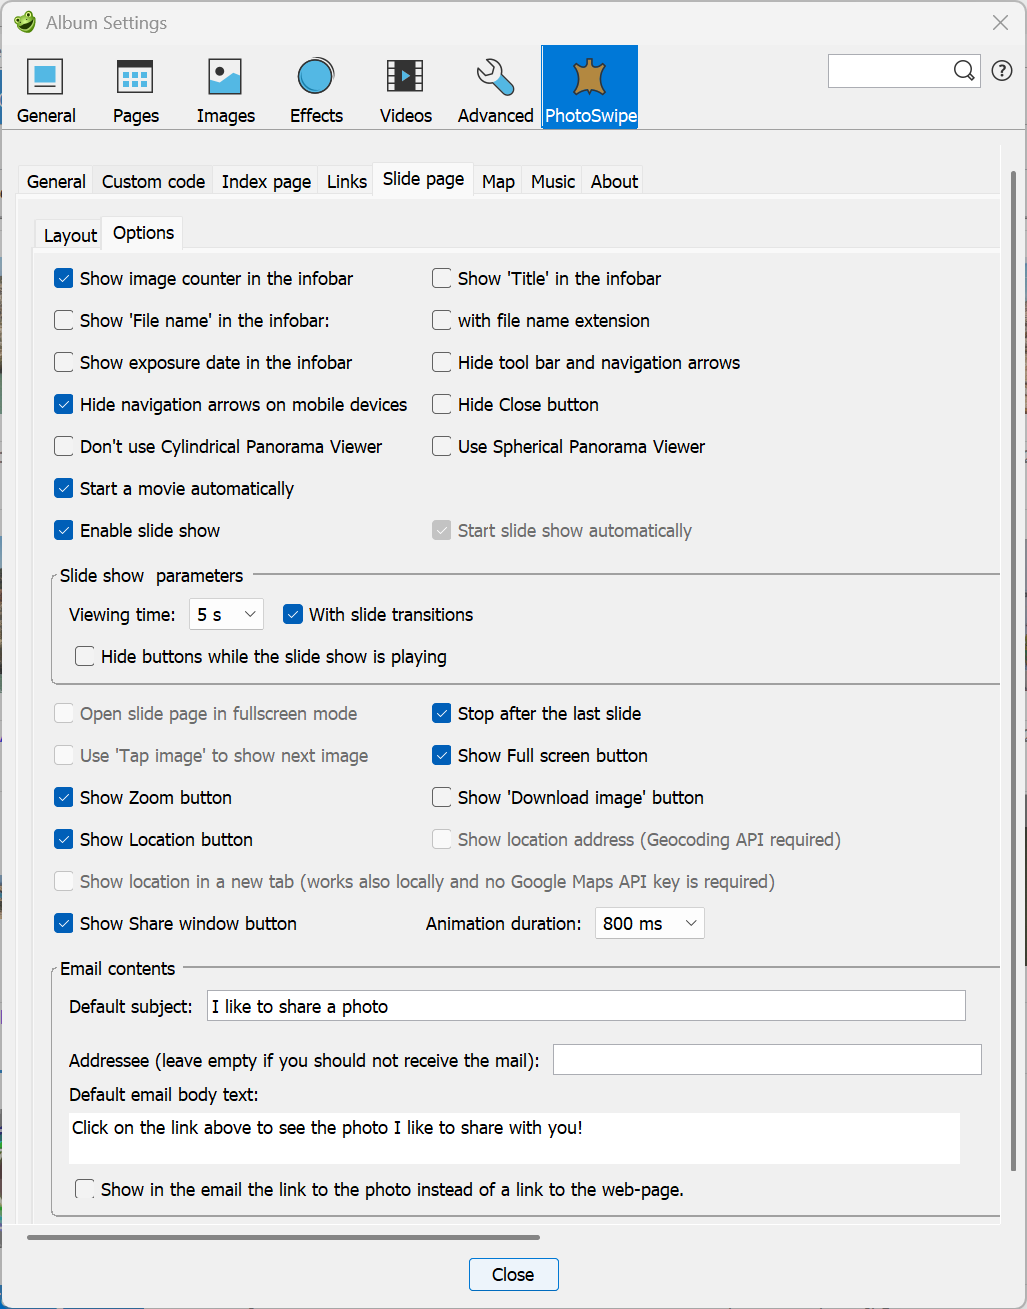Check Show 'Download image' button option

coord(442,798)
